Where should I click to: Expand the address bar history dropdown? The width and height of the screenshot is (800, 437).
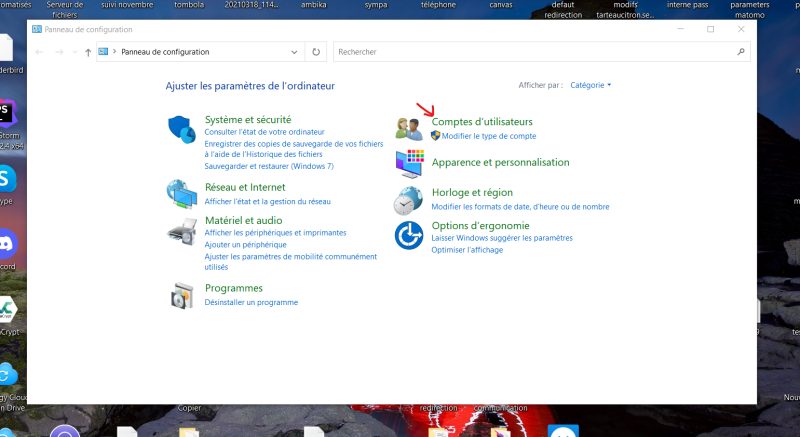(294, 52)
